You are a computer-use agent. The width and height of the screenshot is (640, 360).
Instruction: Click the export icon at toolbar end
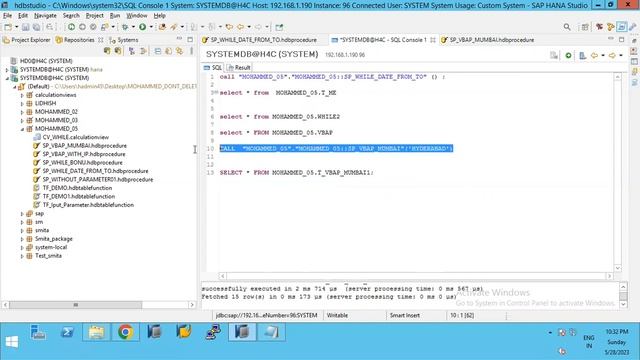279,27
